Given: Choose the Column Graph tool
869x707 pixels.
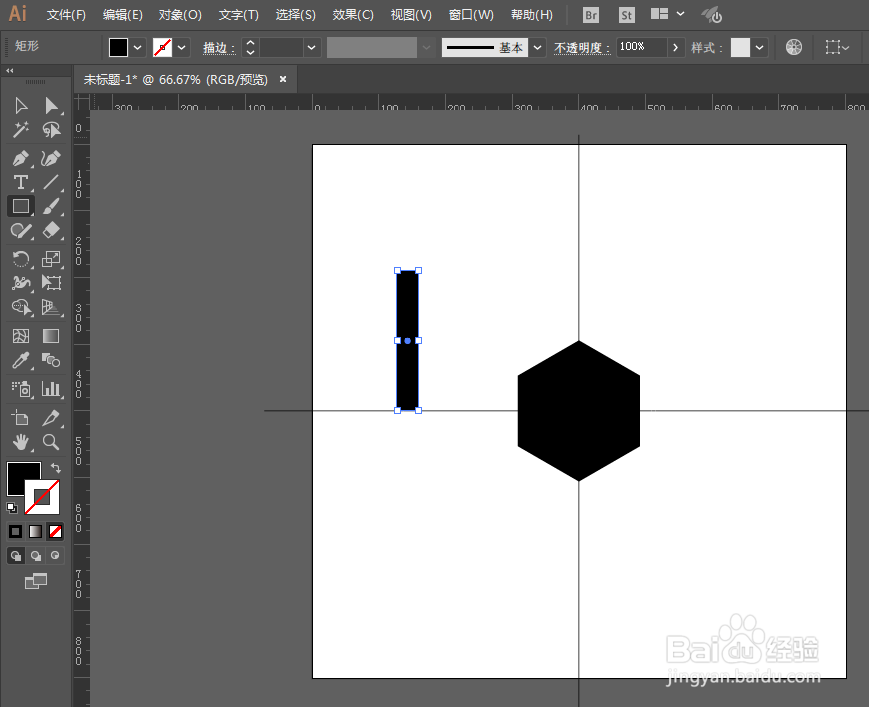Looking at the screenshot, I should [52, 388].
